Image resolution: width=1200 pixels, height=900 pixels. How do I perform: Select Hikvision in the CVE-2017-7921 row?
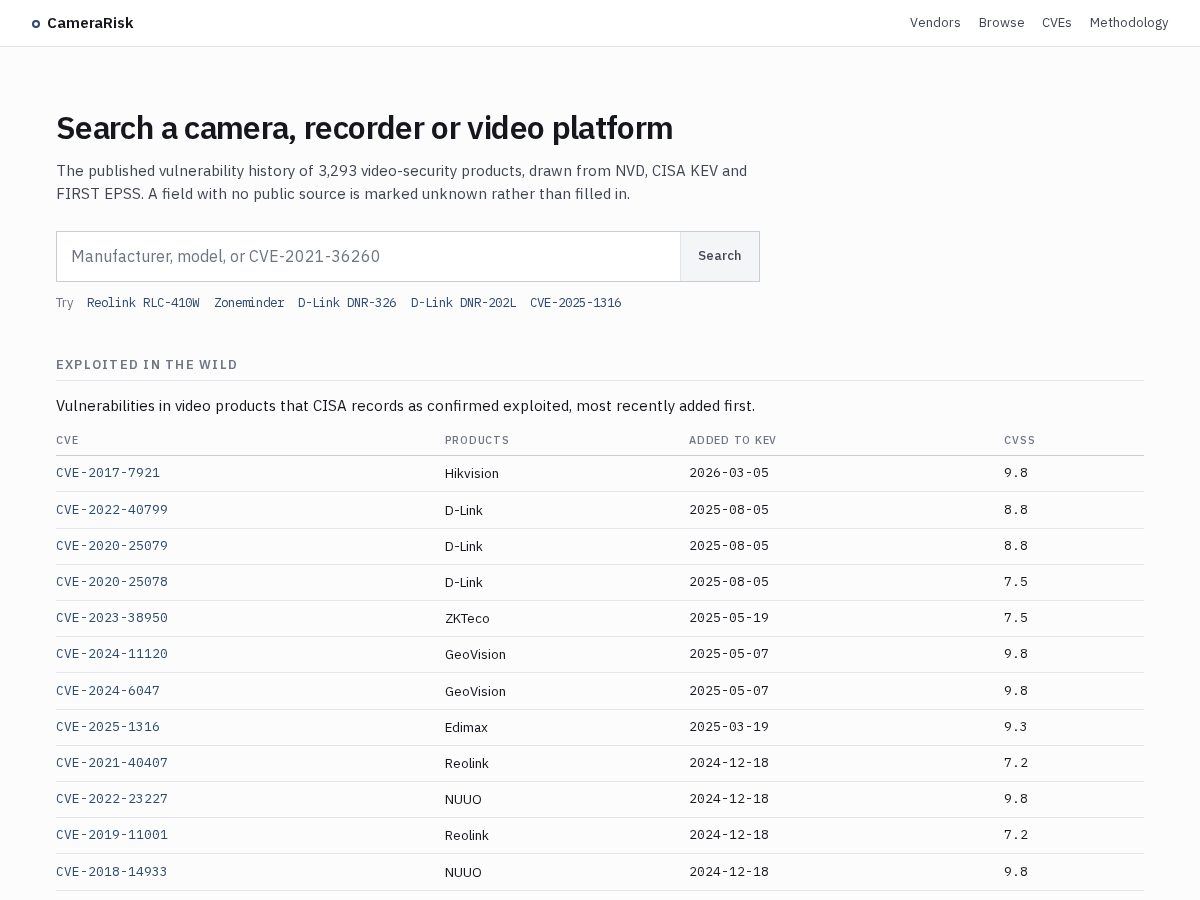(472, 474)
